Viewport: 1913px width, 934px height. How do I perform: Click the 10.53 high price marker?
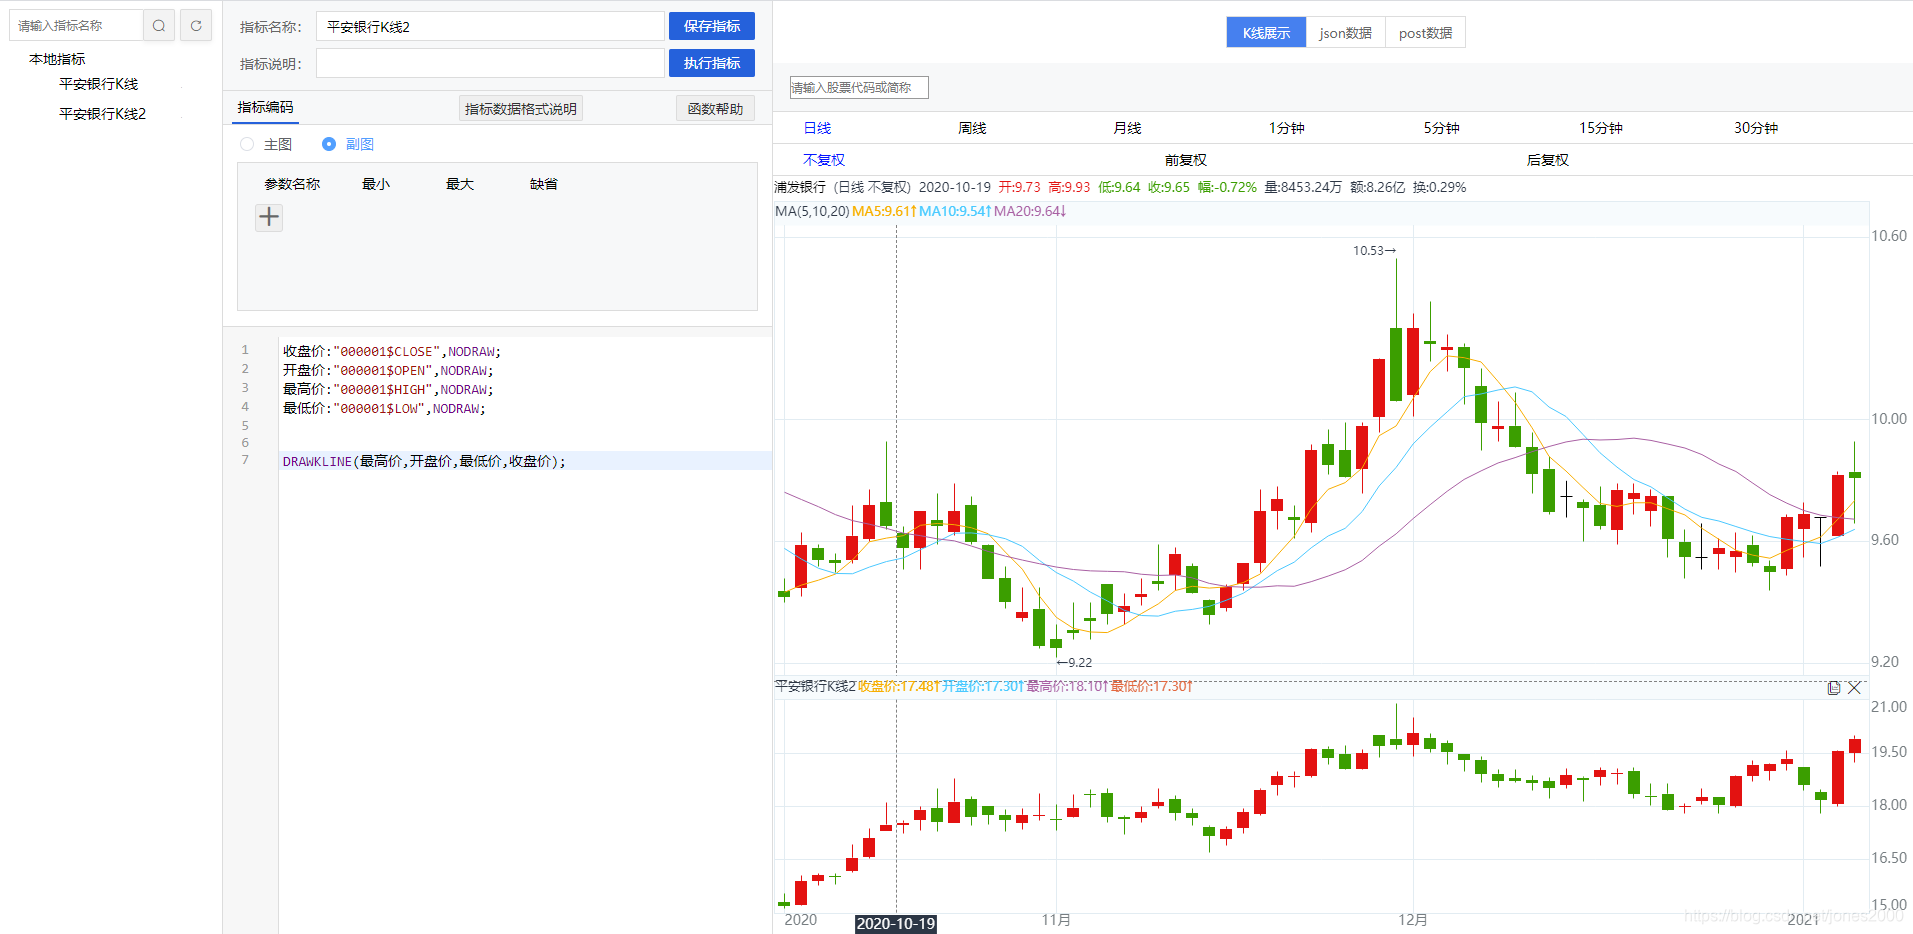(x=1374, y=251)
